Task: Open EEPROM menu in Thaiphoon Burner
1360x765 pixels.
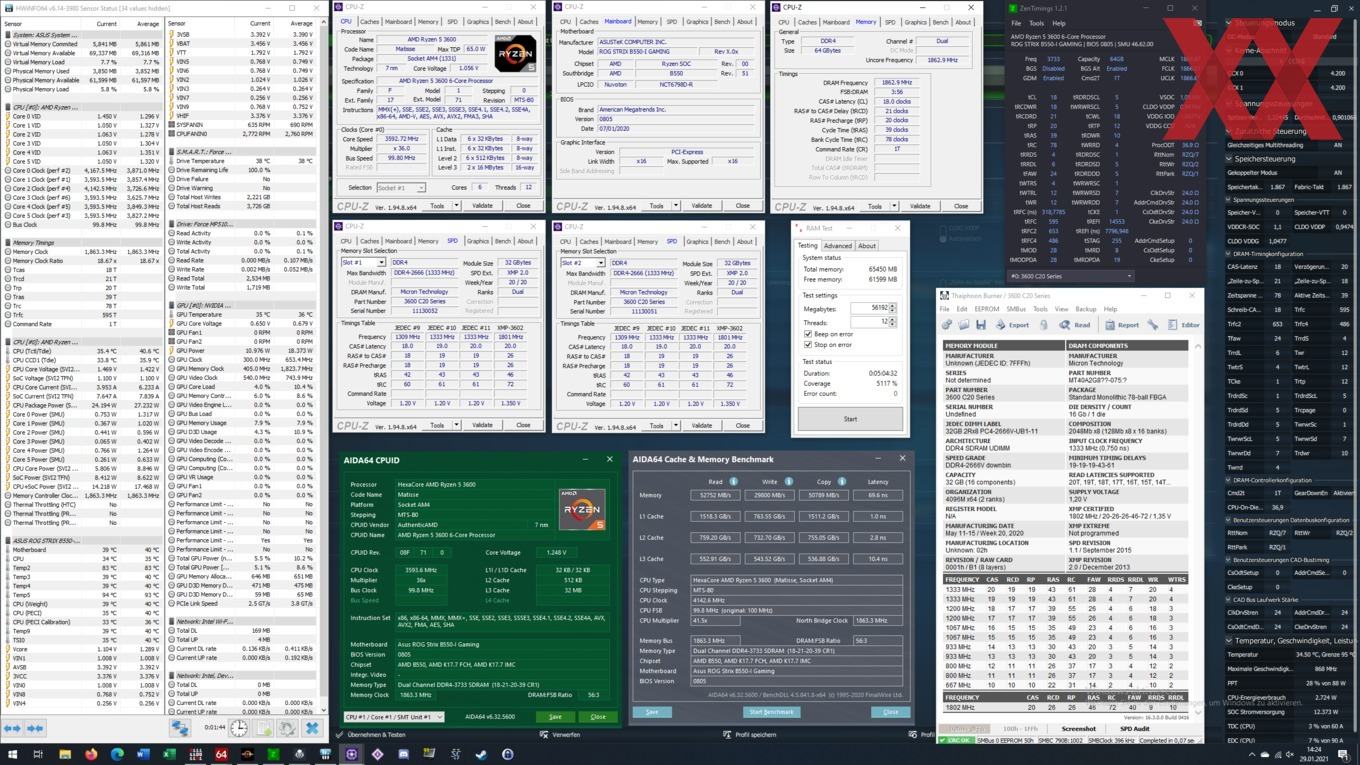Action: pos(986,309)
